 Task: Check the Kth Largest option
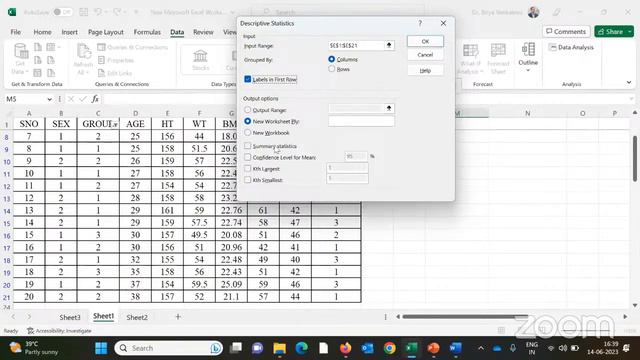tap(247, 169)
